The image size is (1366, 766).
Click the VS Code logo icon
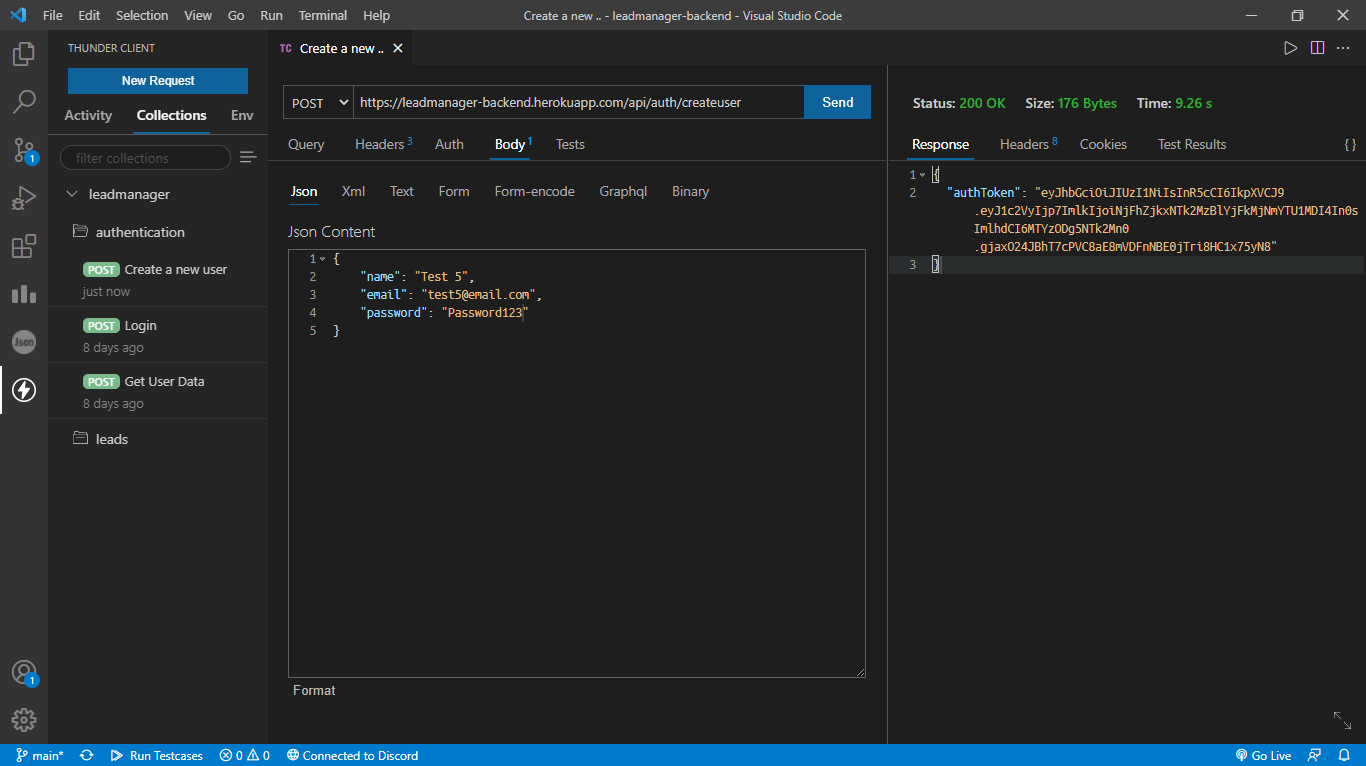pos(17,15)
